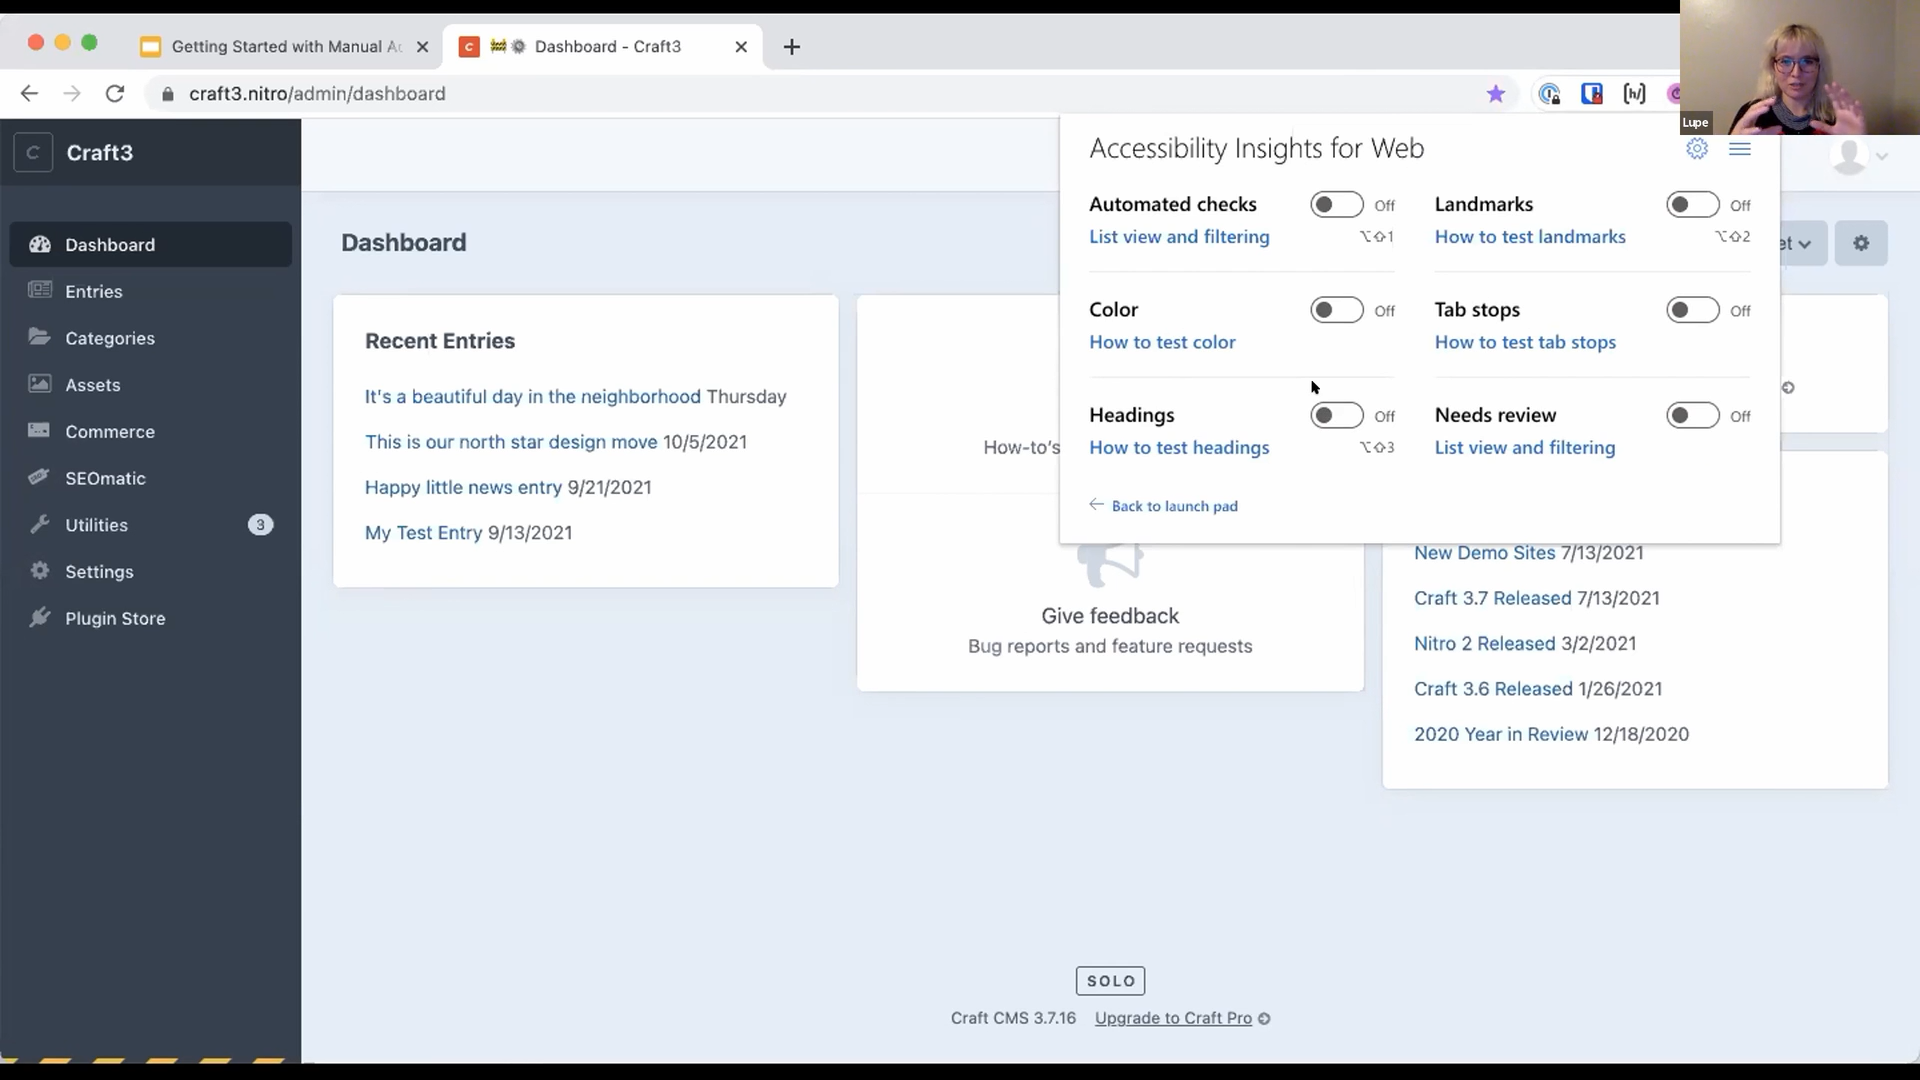
Task: Close the Getting Started tab
Action: [x=422, y=47]
